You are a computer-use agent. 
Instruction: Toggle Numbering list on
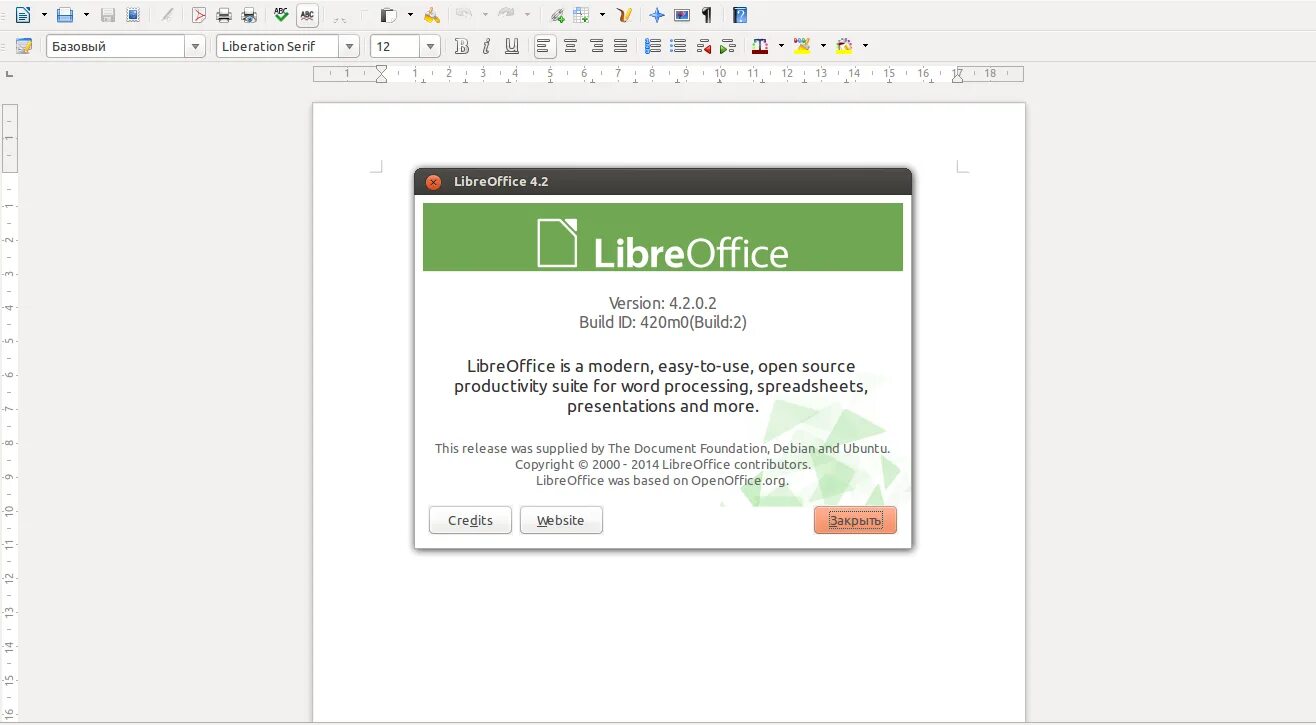pyautogui.click(x=653, y=46)
